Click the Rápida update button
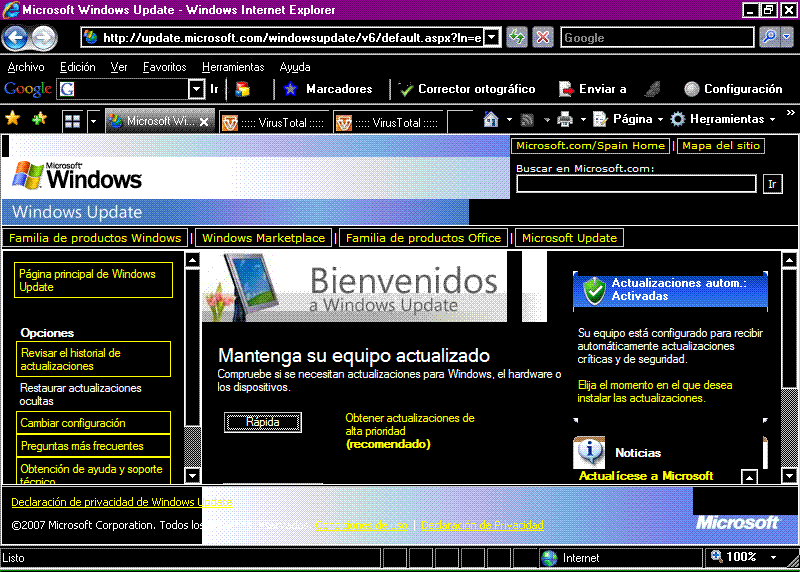The width and height of the screenshot is (800, 572). pos(263,422)
